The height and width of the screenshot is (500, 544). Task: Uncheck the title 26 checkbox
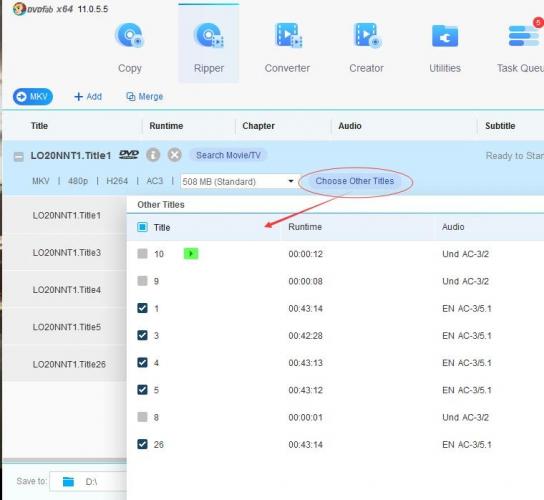tap(142, 444)
